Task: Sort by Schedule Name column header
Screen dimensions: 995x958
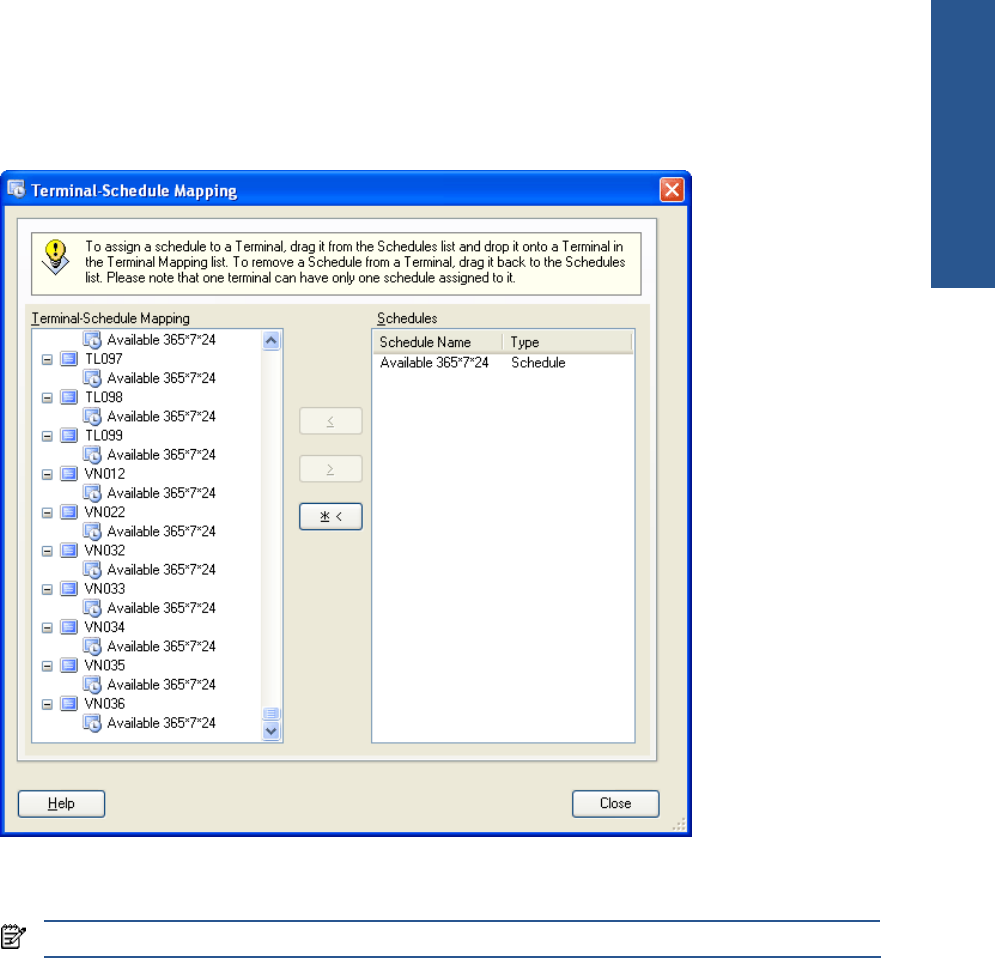Action: coord(438,343)
